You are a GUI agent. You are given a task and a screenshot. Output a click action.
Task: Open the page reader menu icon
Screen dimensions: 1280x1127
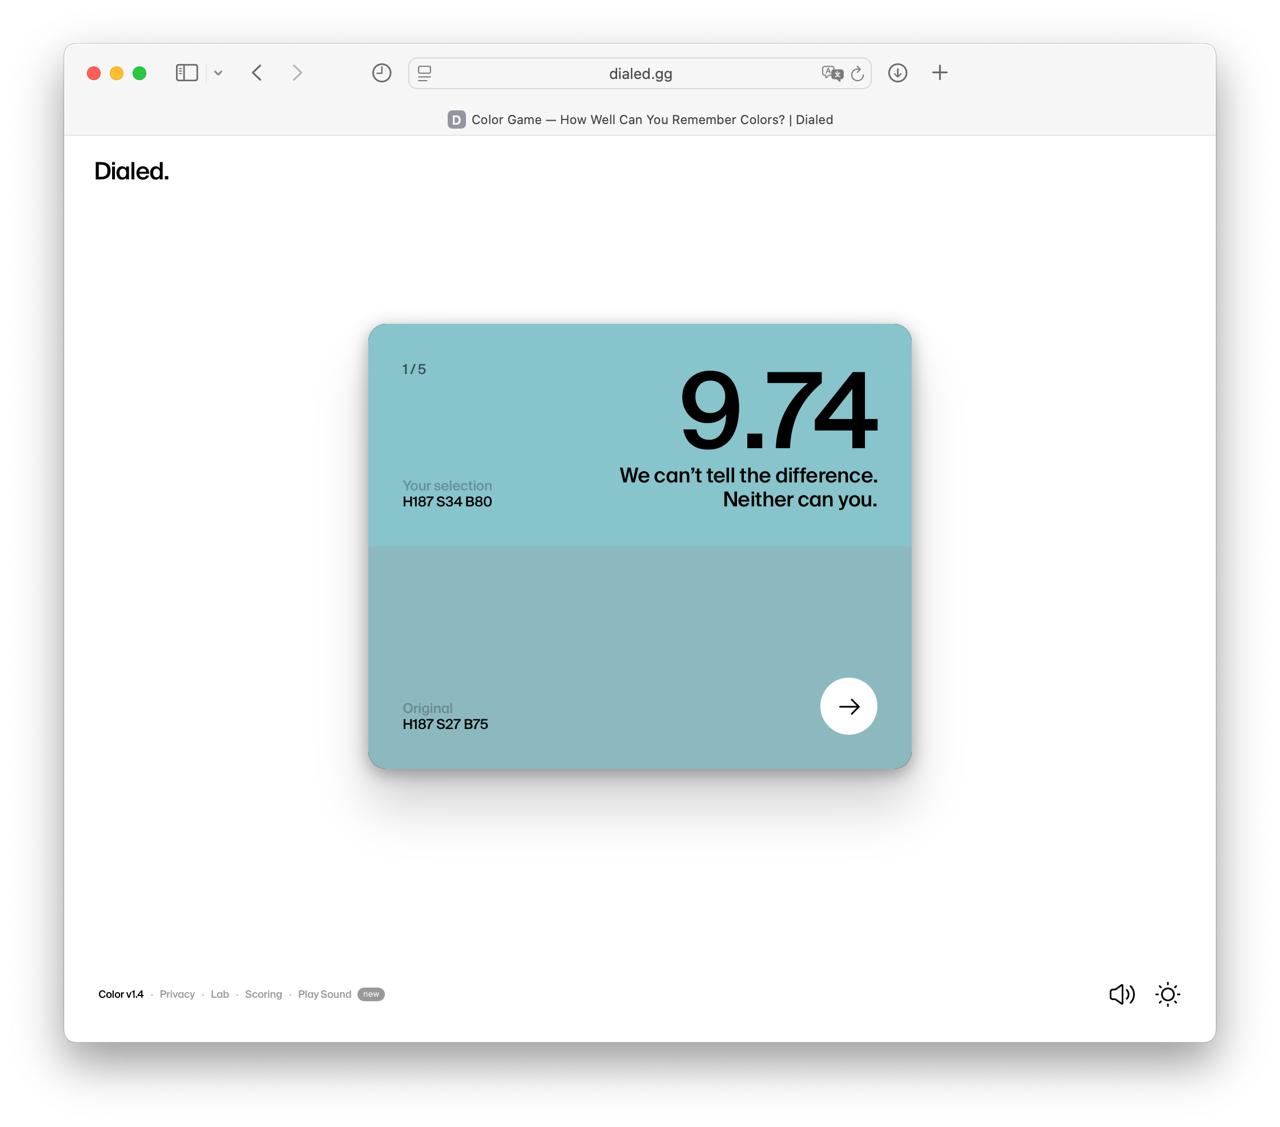[425, 73]
